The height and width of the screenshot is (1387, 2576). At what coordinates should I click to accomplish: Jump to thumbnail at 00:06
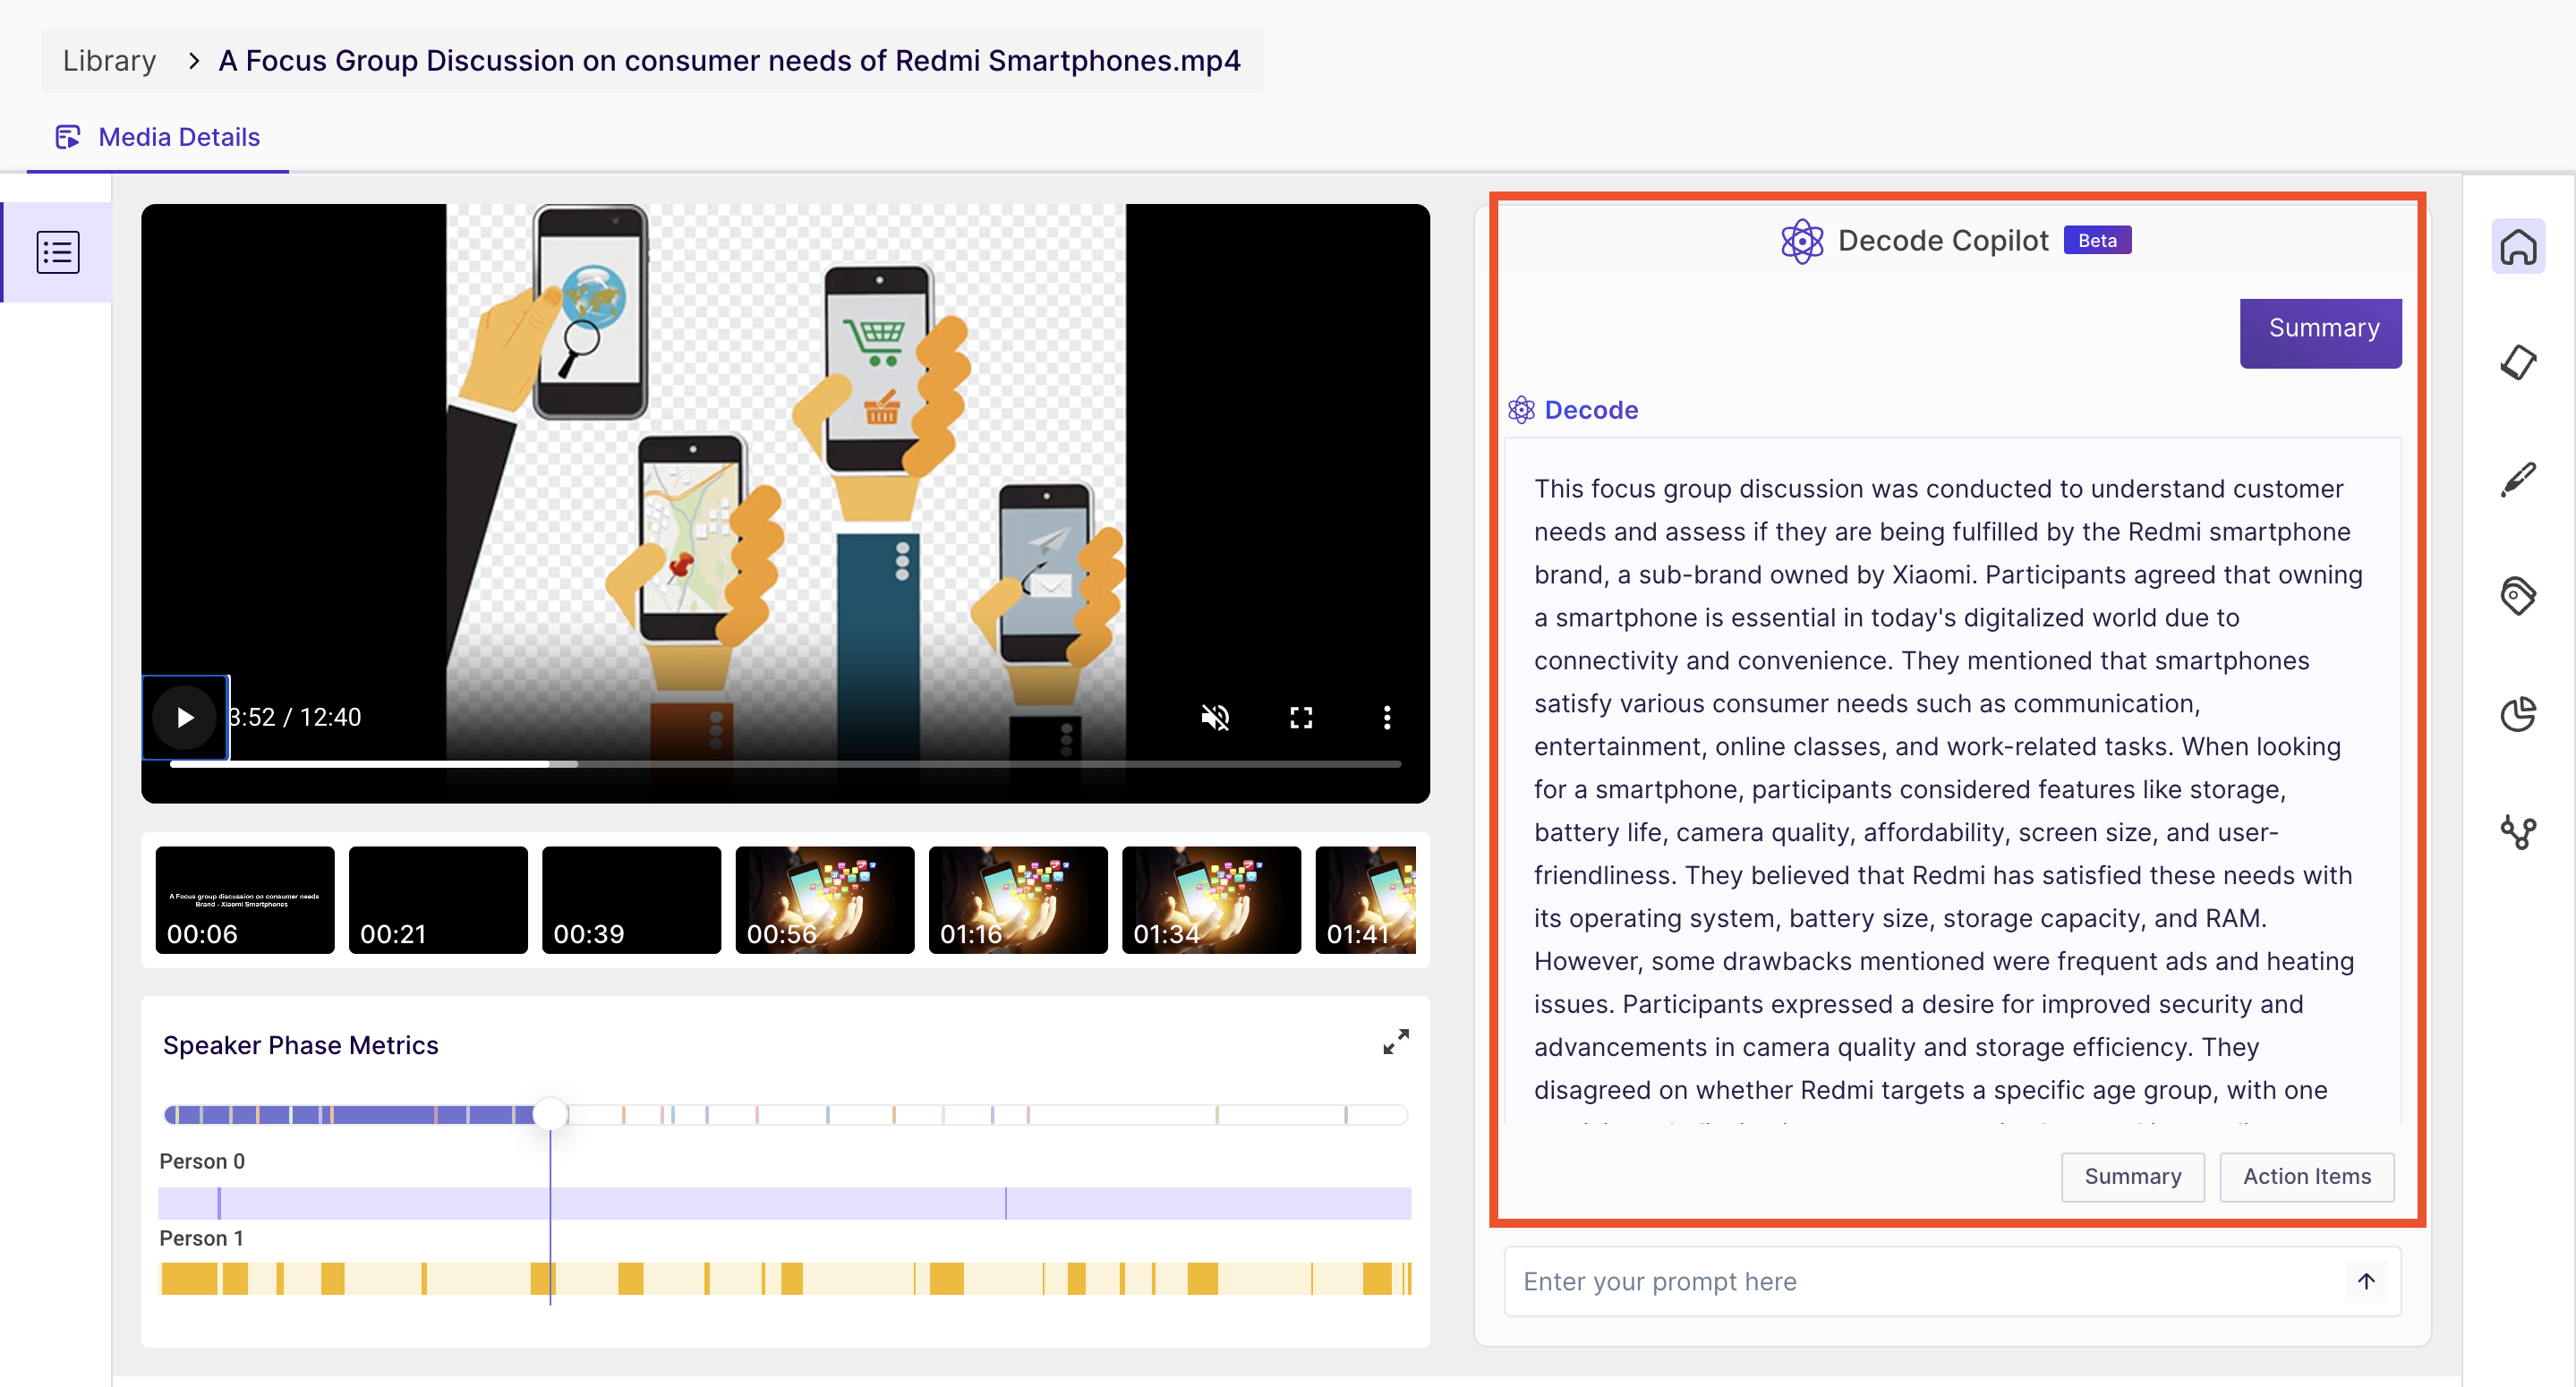pyautogui.click(x=245, y=900)
